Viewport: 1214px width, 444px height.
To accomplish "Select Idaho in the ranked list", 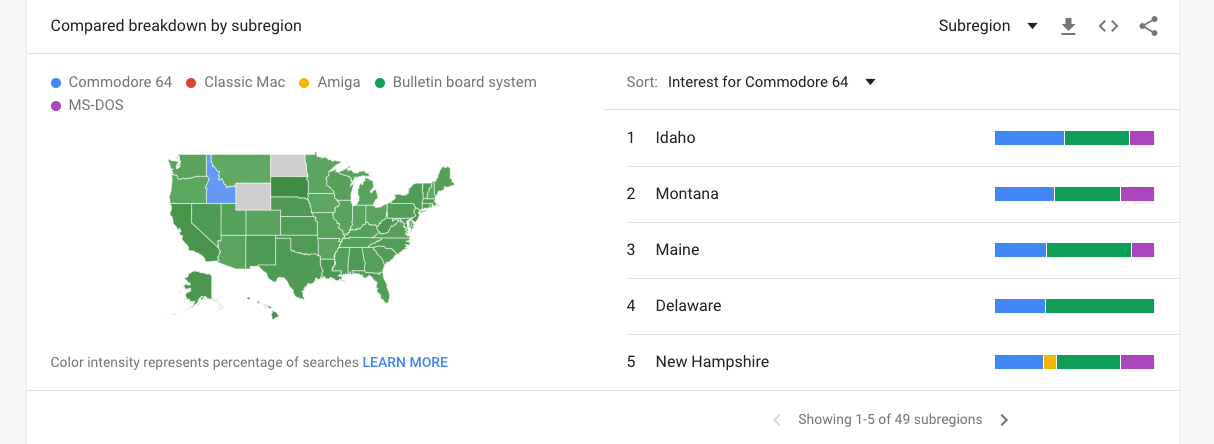I will (675, 138).
